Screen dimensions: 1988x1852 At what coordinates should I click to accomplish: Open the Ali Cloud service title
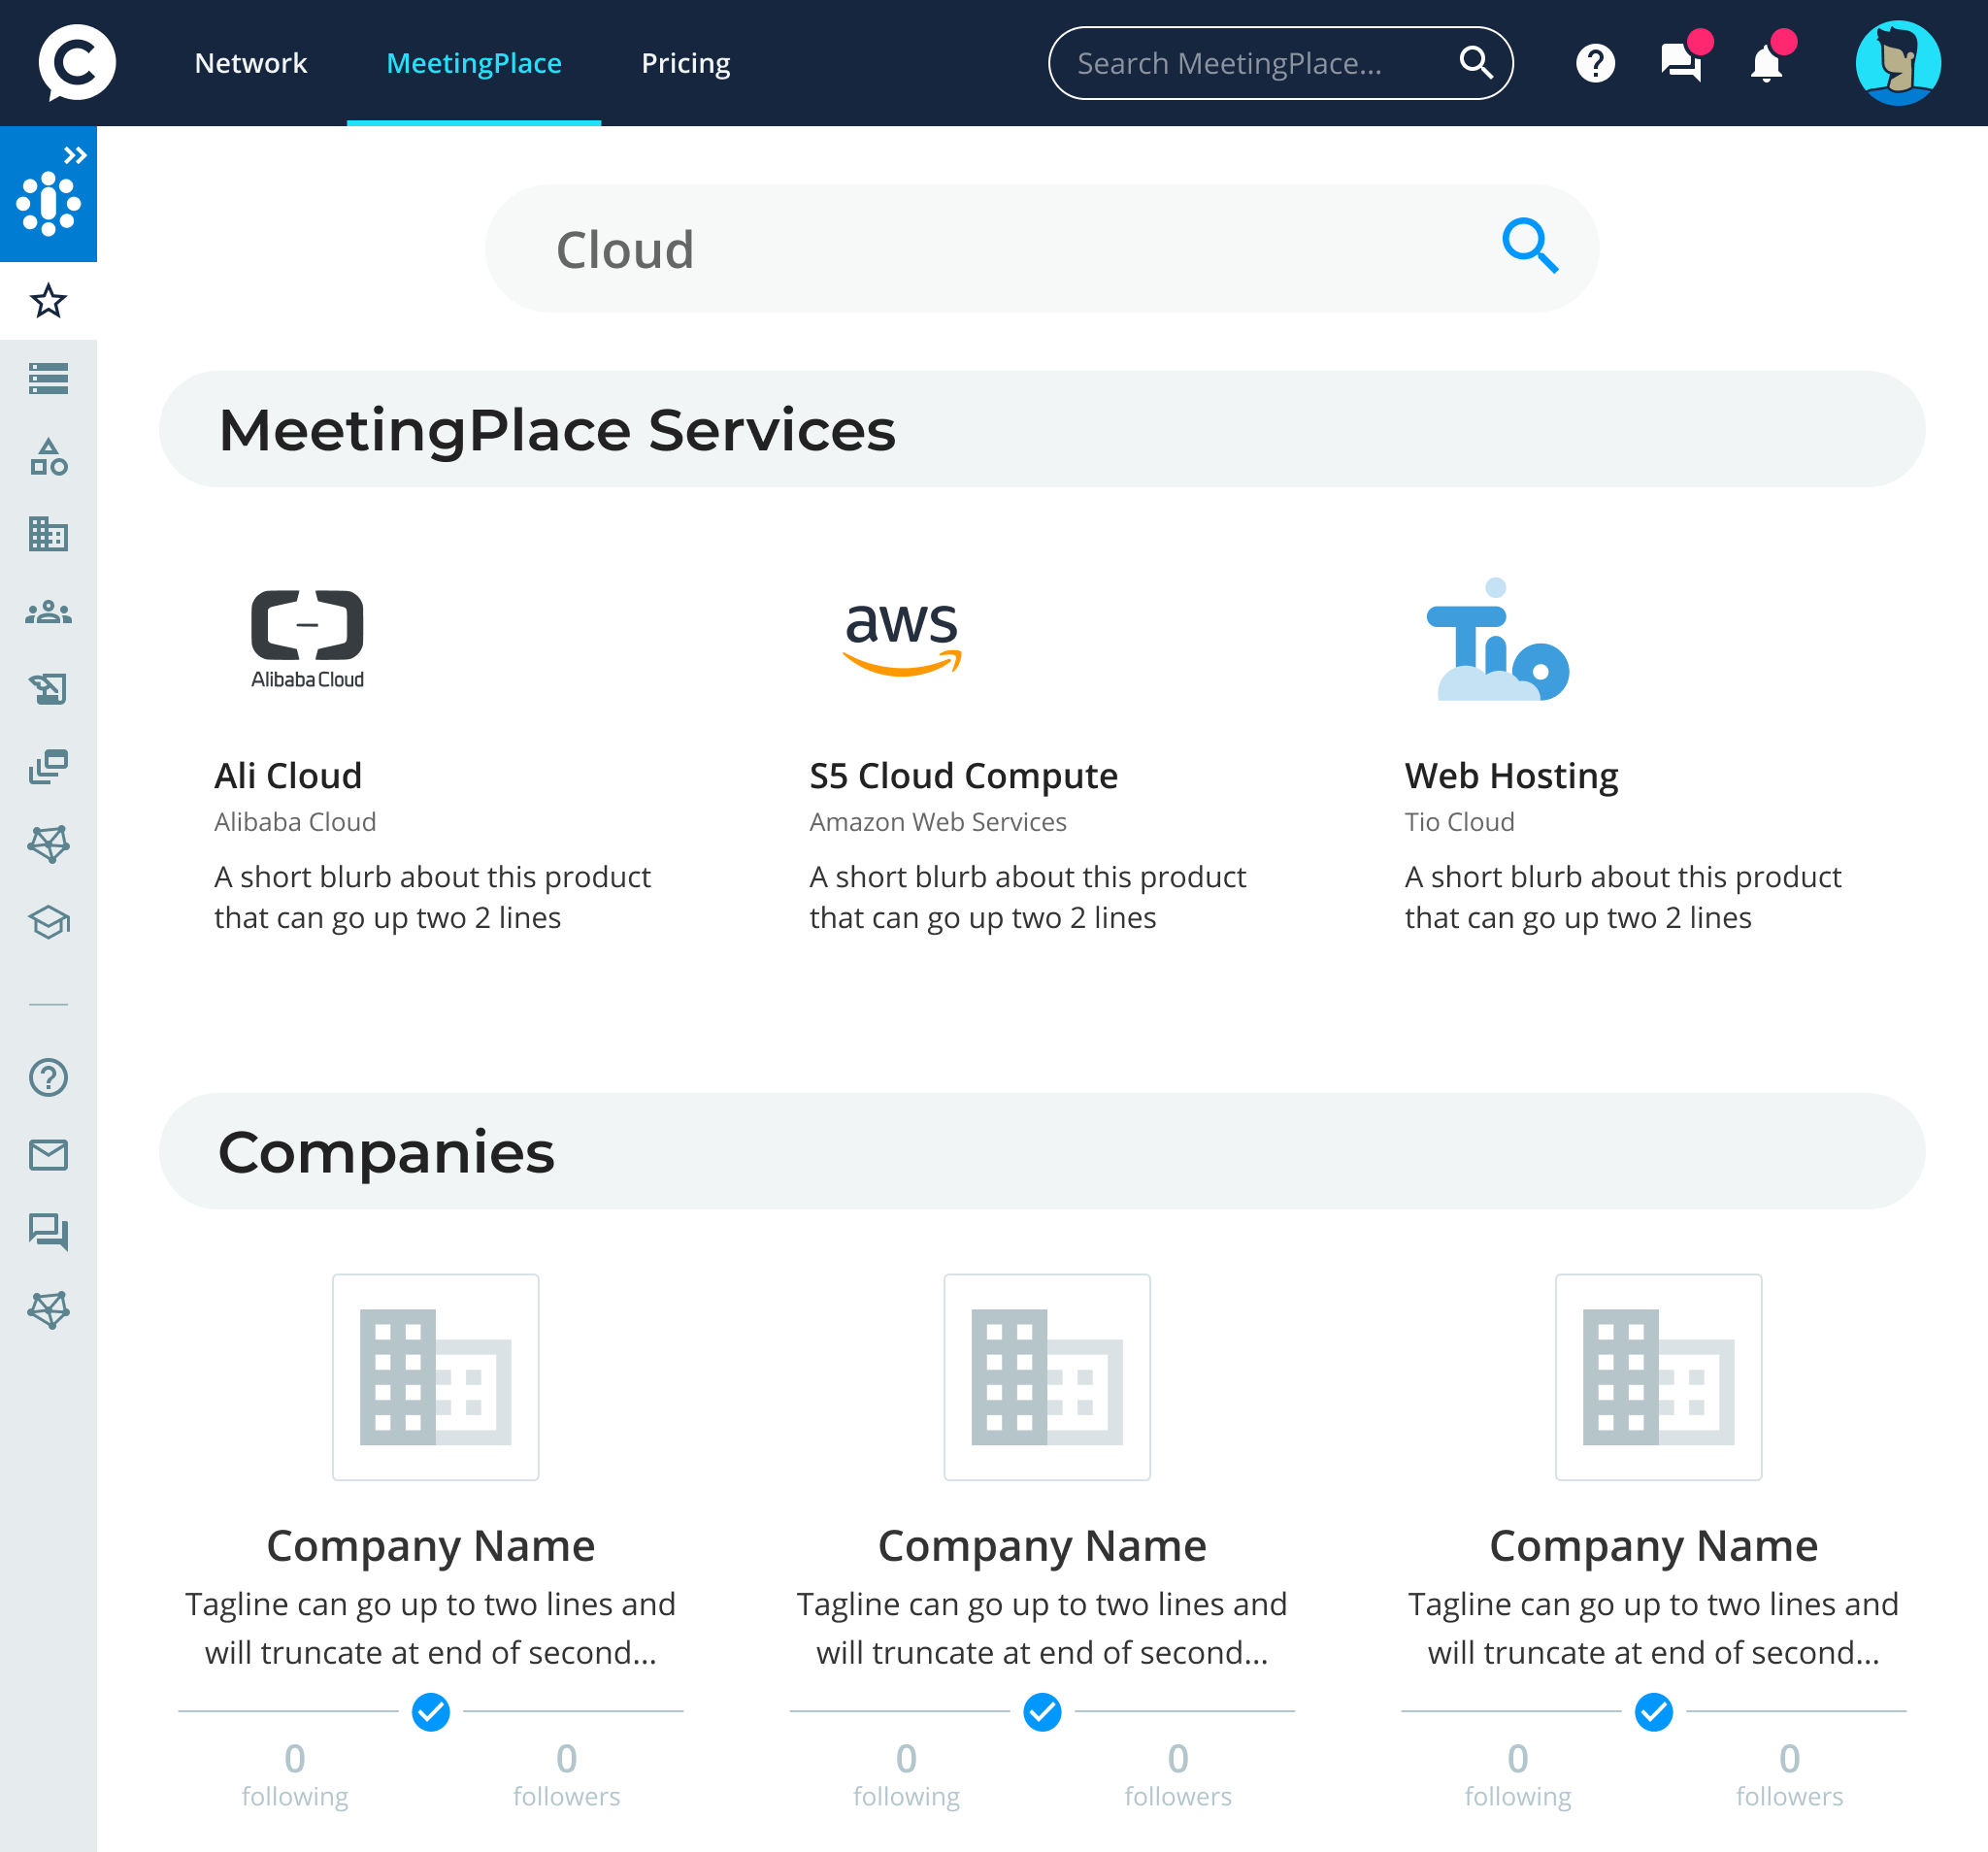coord(288,776)
